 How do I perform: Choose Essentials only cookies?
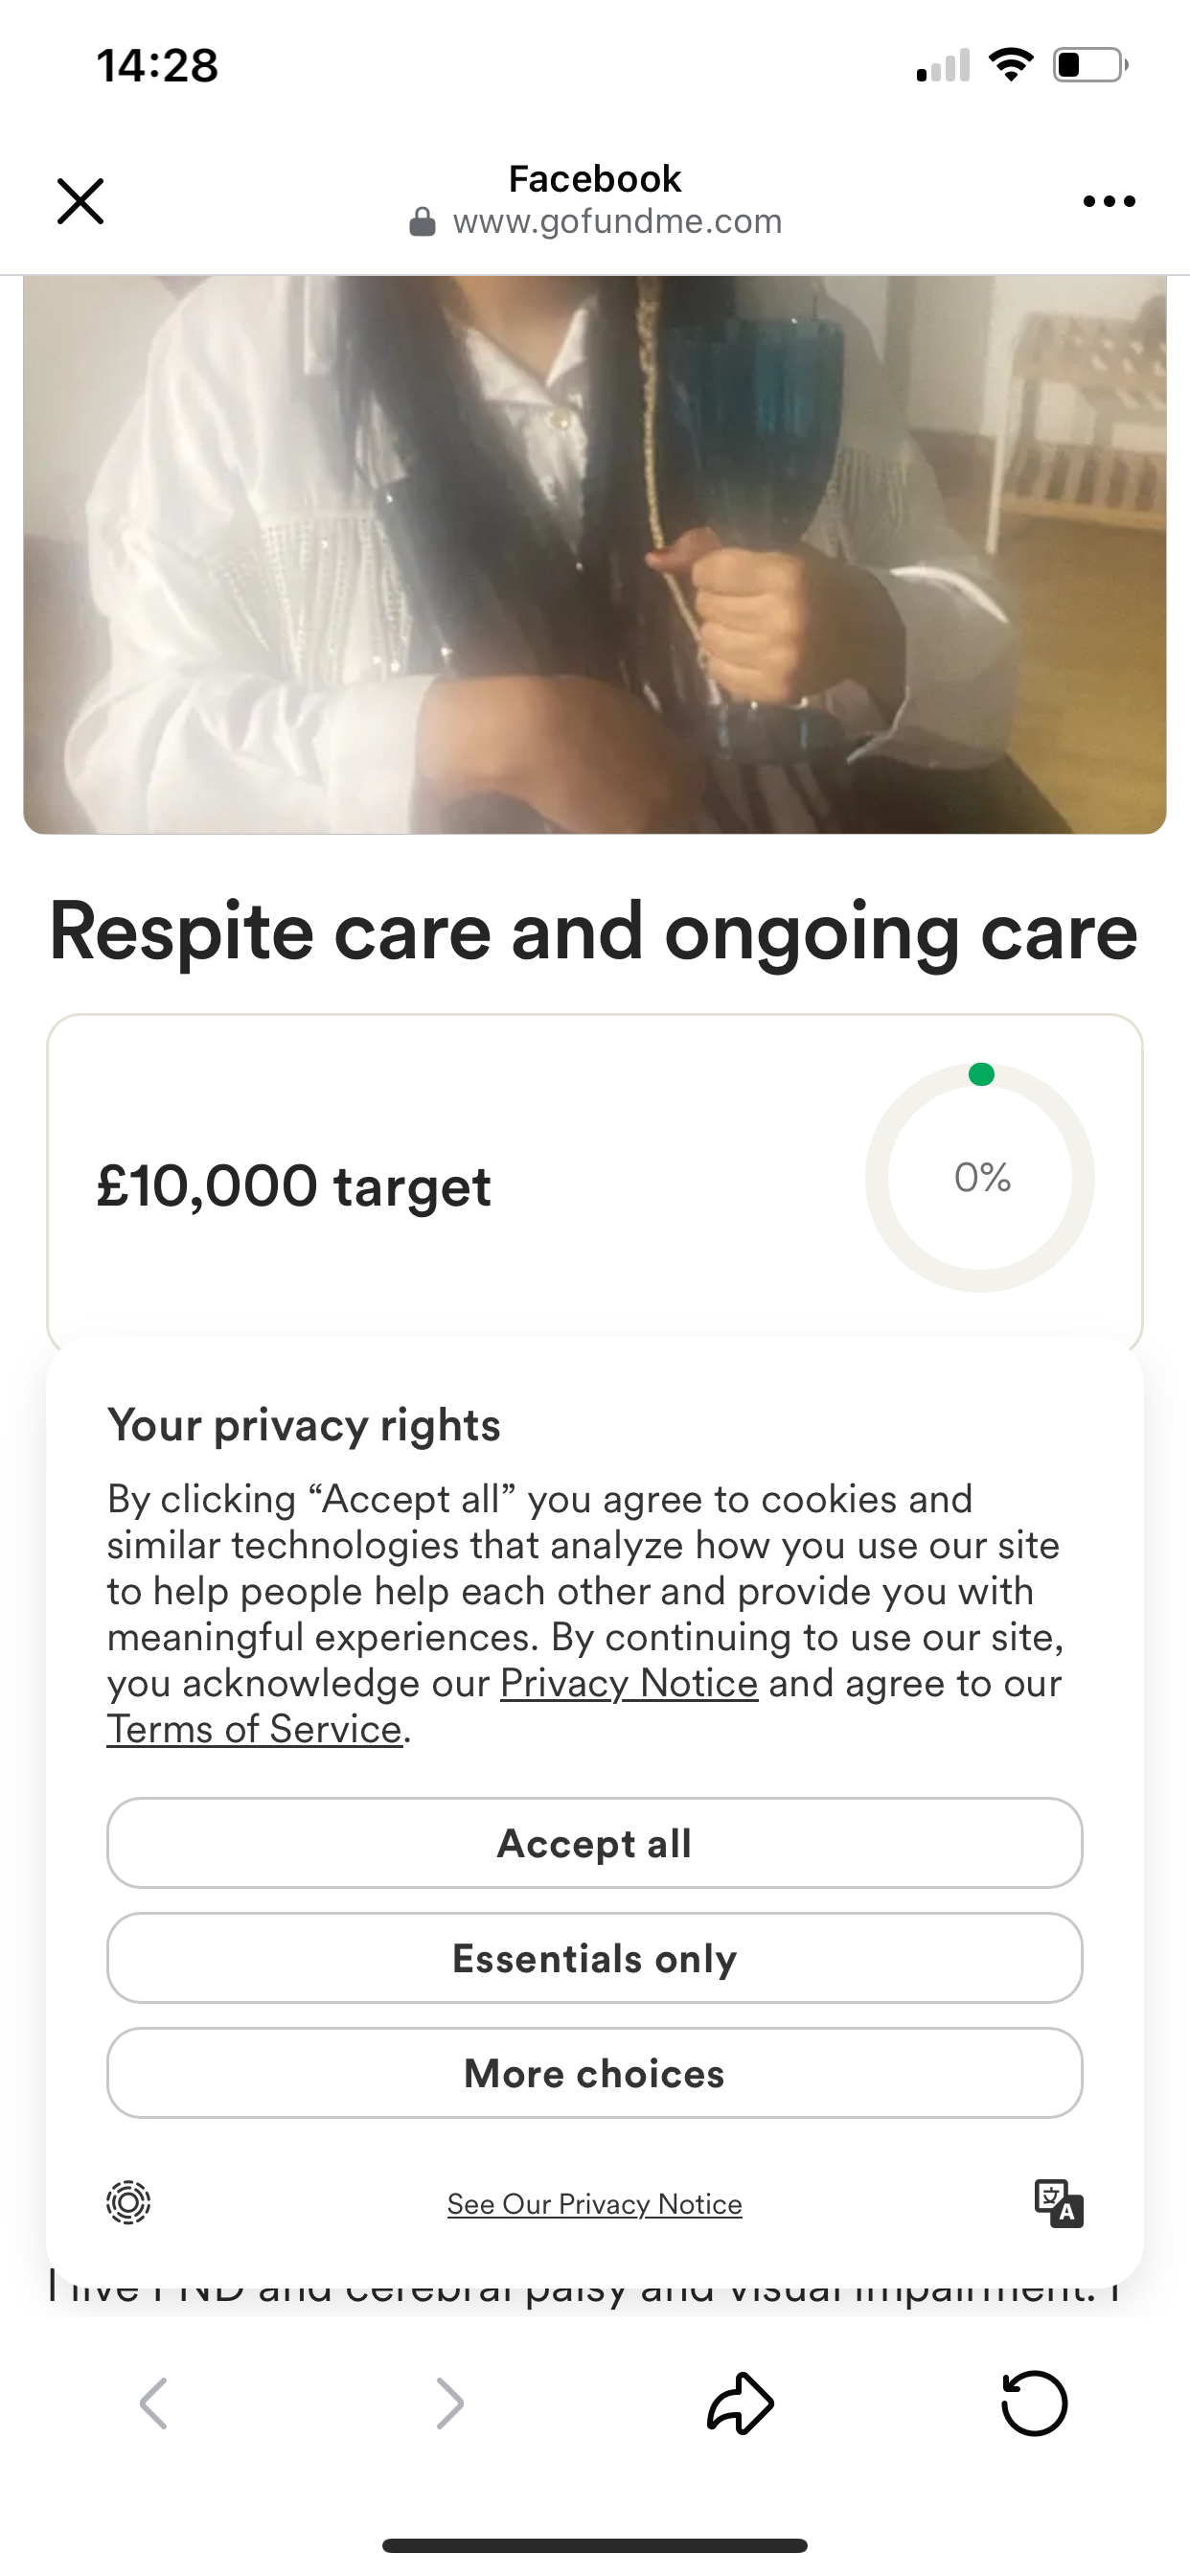coord(595,1958)
